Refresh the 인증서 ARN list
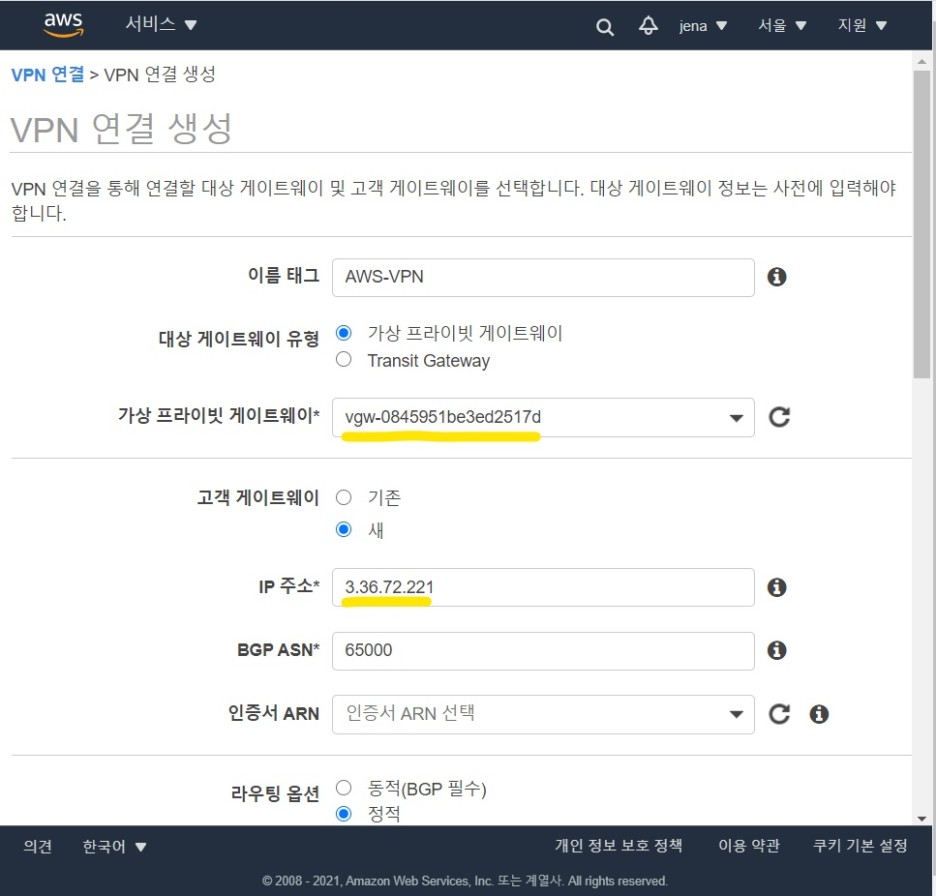This screenshot has width=936, height=896. [x=780, y=714]
